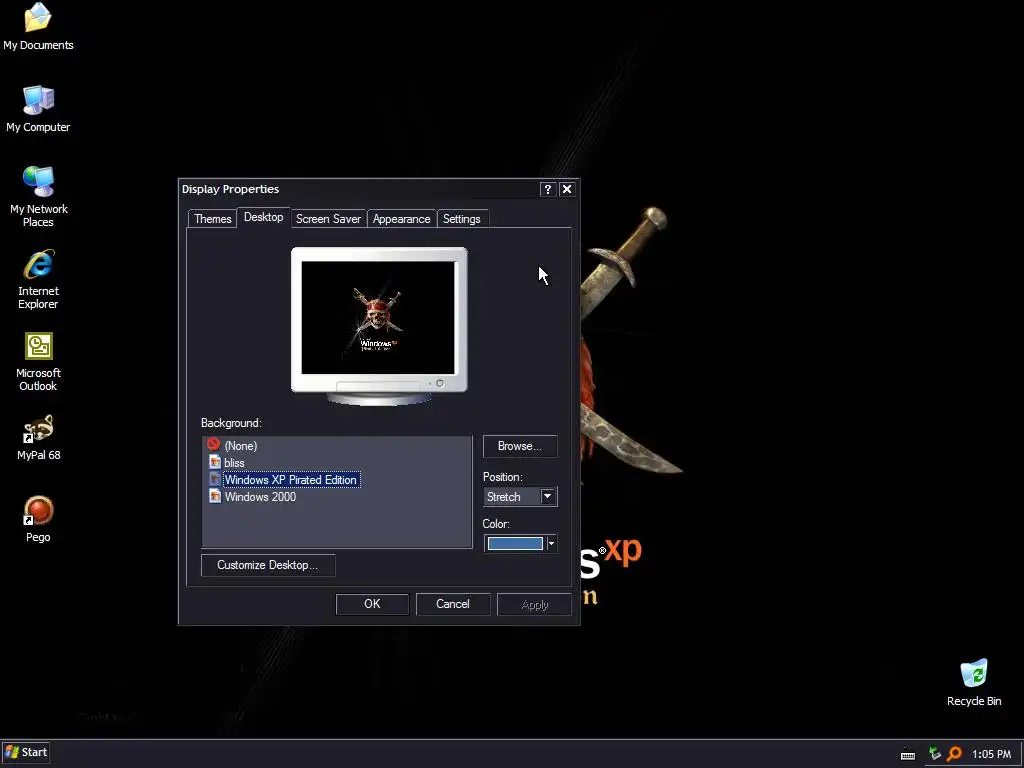Click the Start button on taskbar

click(26, 752)
